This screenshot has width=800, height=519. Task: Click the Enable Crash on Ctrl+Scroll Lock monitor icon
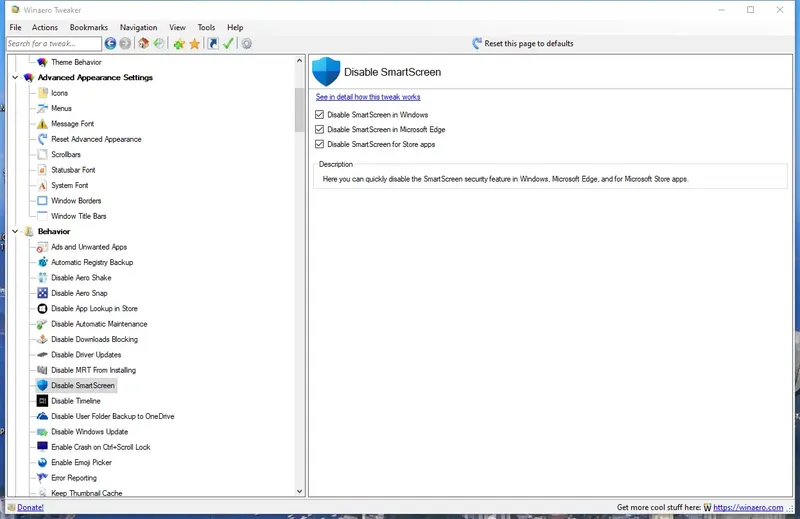click(42, 447)
